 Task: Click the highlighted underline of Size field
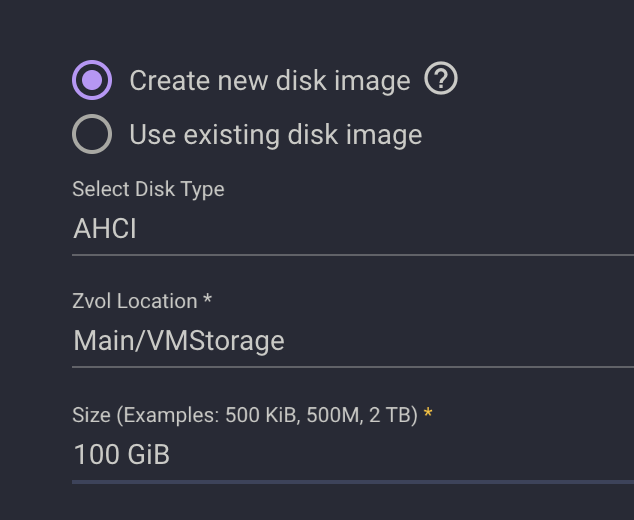(350, 481)
